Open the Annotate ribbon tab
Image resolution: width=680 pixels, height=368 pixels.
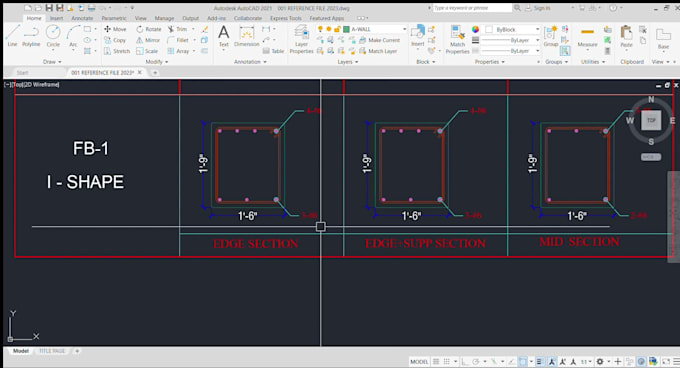pyautogui.click(x=82, y=18)
